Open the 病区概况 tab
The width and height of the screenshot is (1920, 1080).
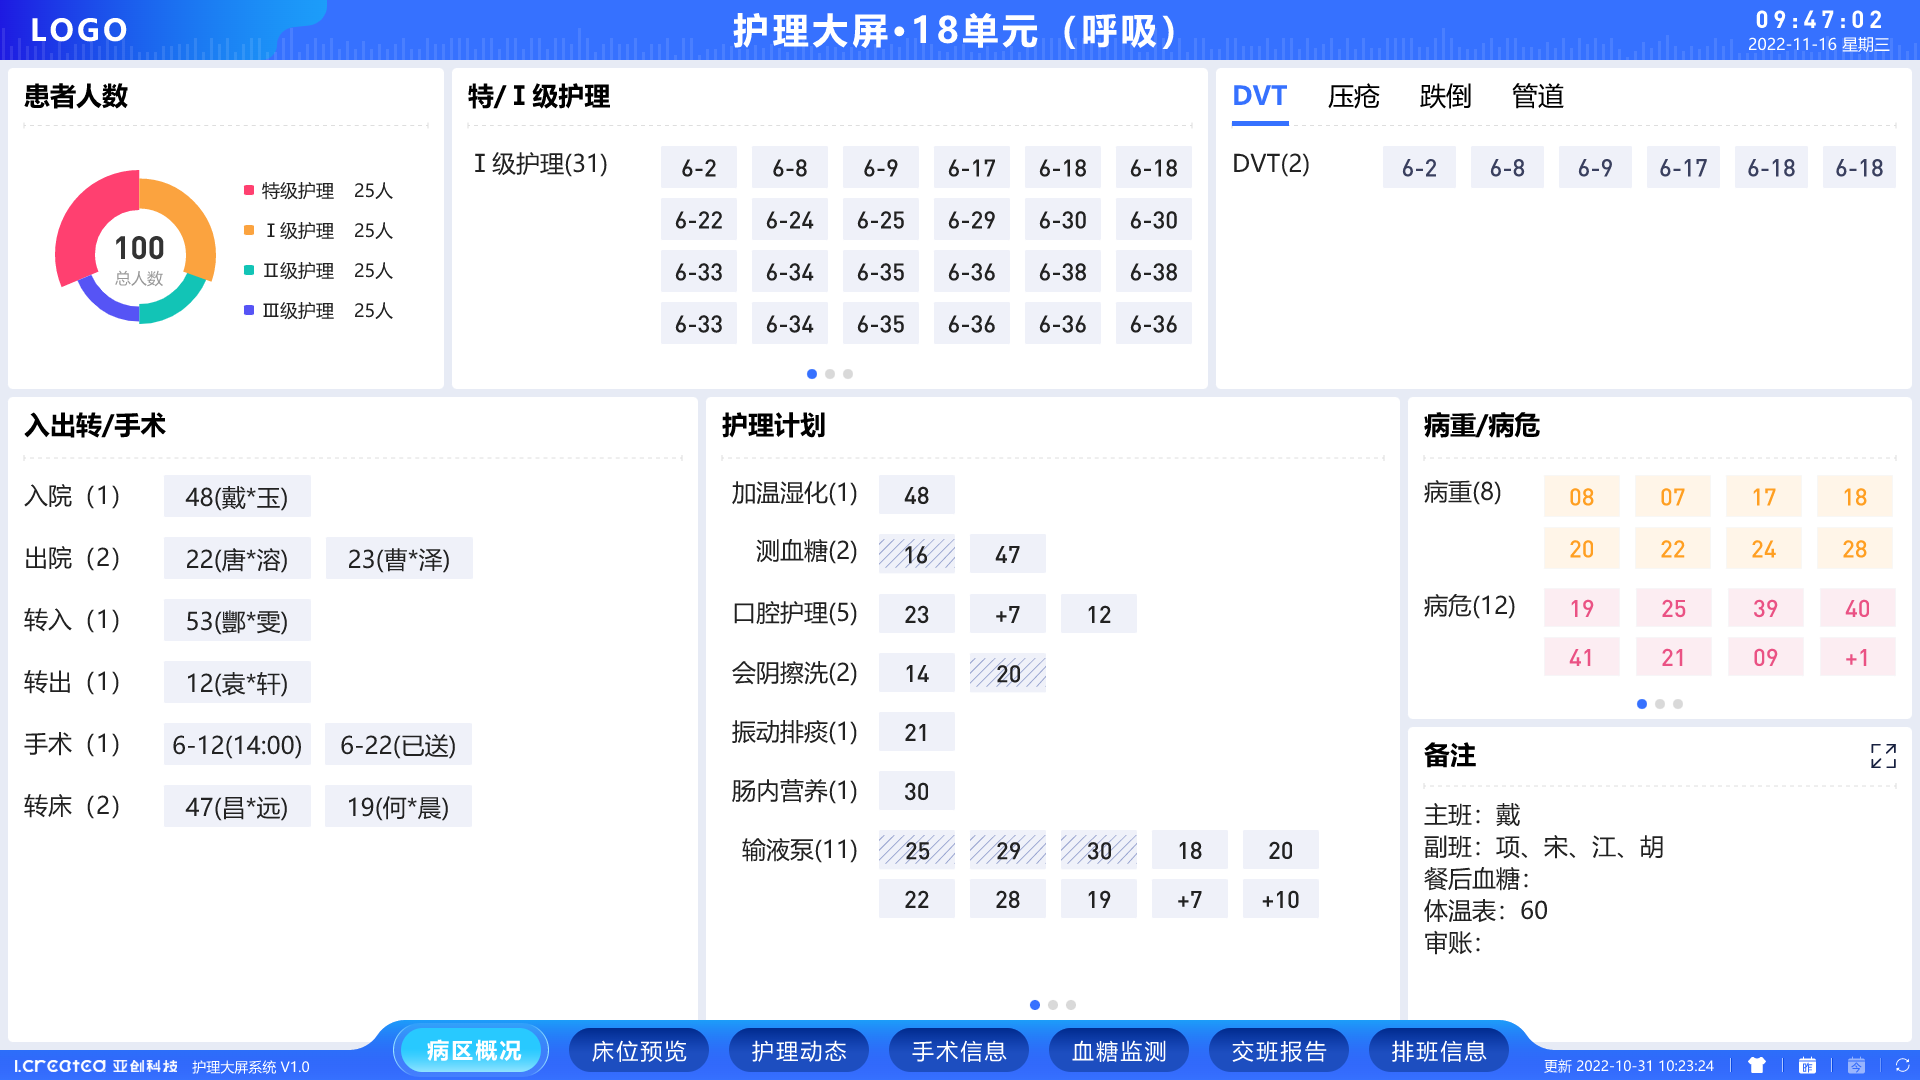coord(473,1051)
